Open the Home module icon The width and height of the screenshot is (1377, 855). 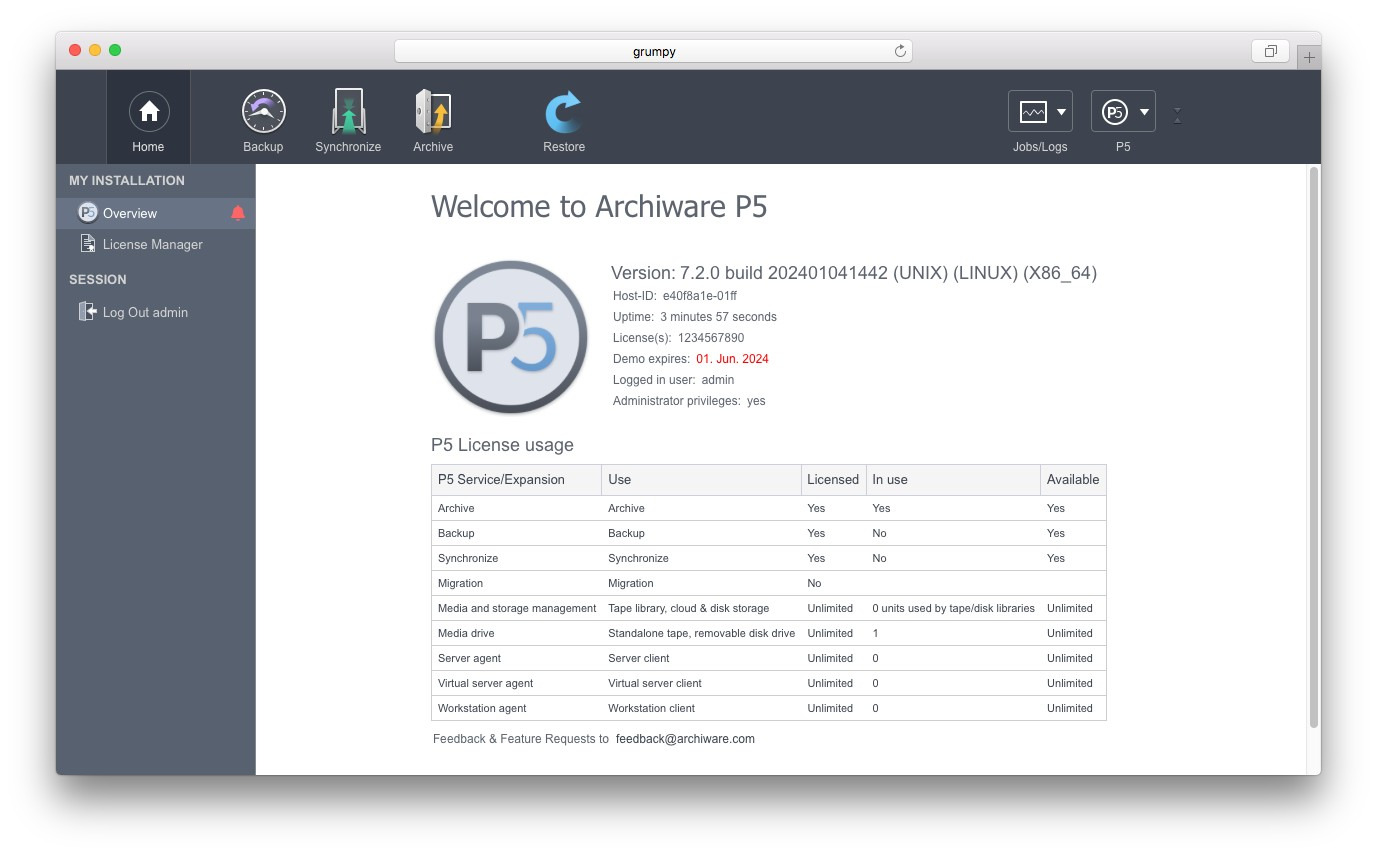tap(148, 112)
